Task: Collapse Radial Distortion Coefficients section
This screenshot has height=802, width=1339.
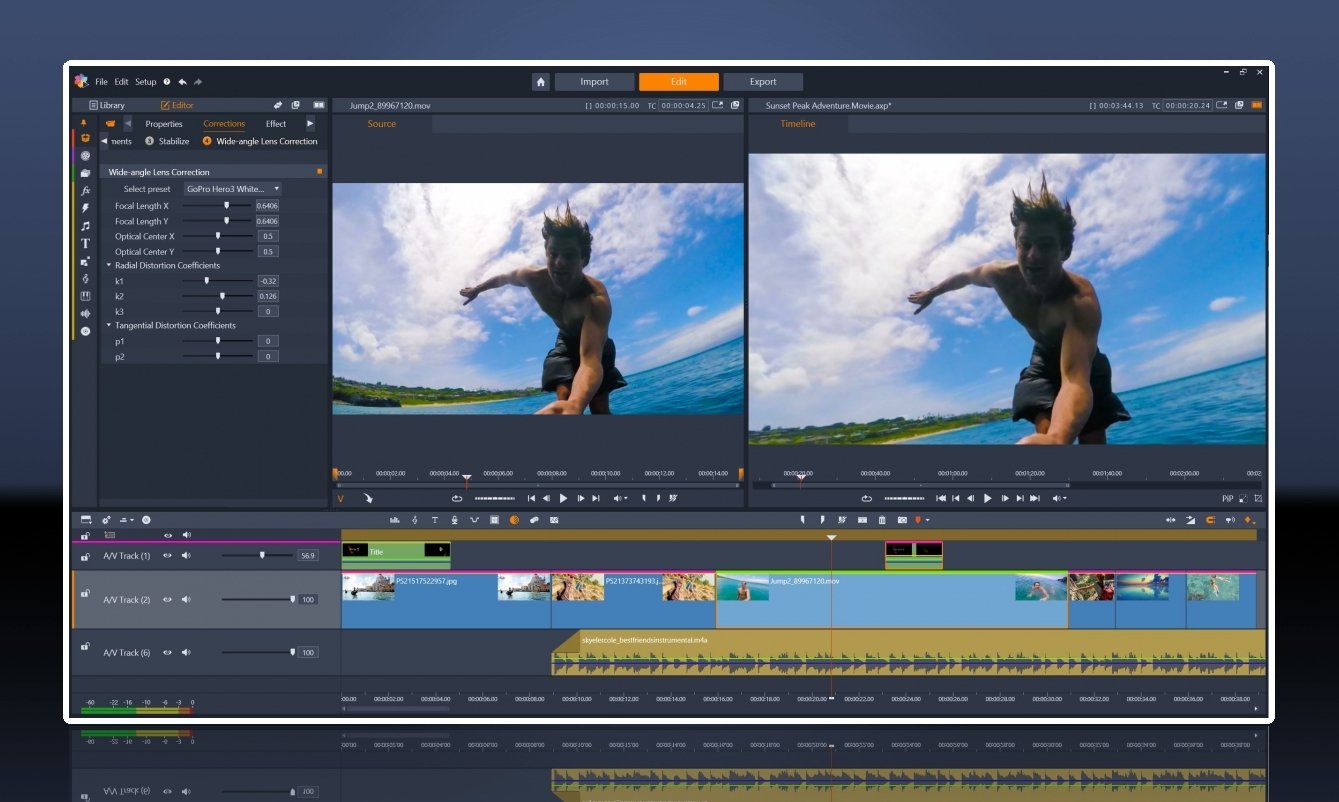Action: (x=109, y=266)
